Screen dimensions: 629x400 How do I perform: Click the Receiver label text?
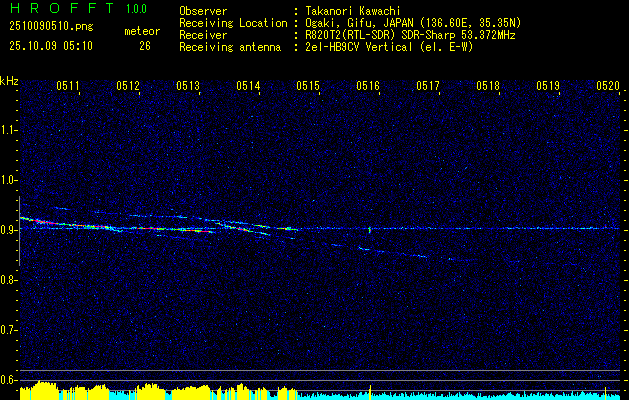pyautogui.click(x=203, y=35)
